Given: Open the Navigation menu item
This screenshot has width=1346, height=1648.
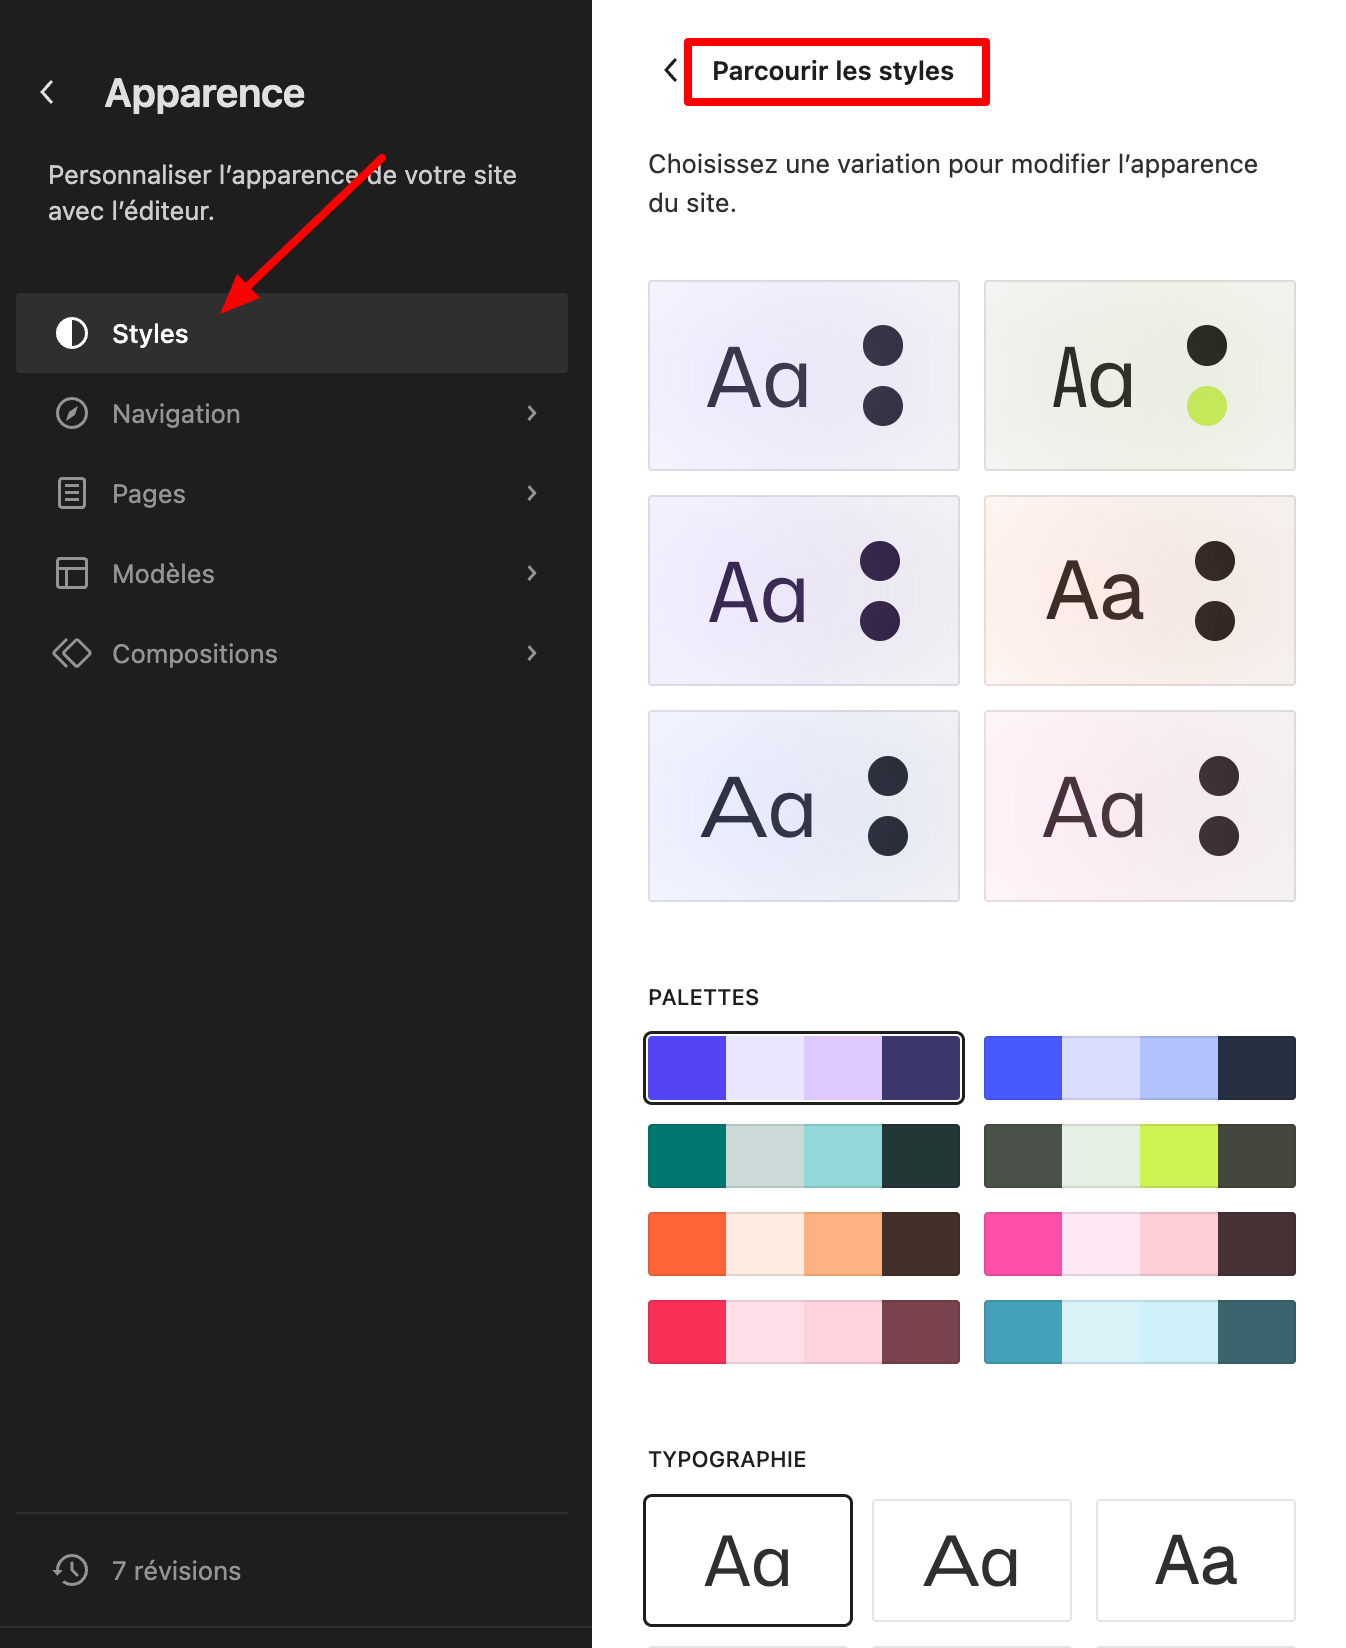Looking at the screenshot, I should pyautogui.click(x=292, y=413).
